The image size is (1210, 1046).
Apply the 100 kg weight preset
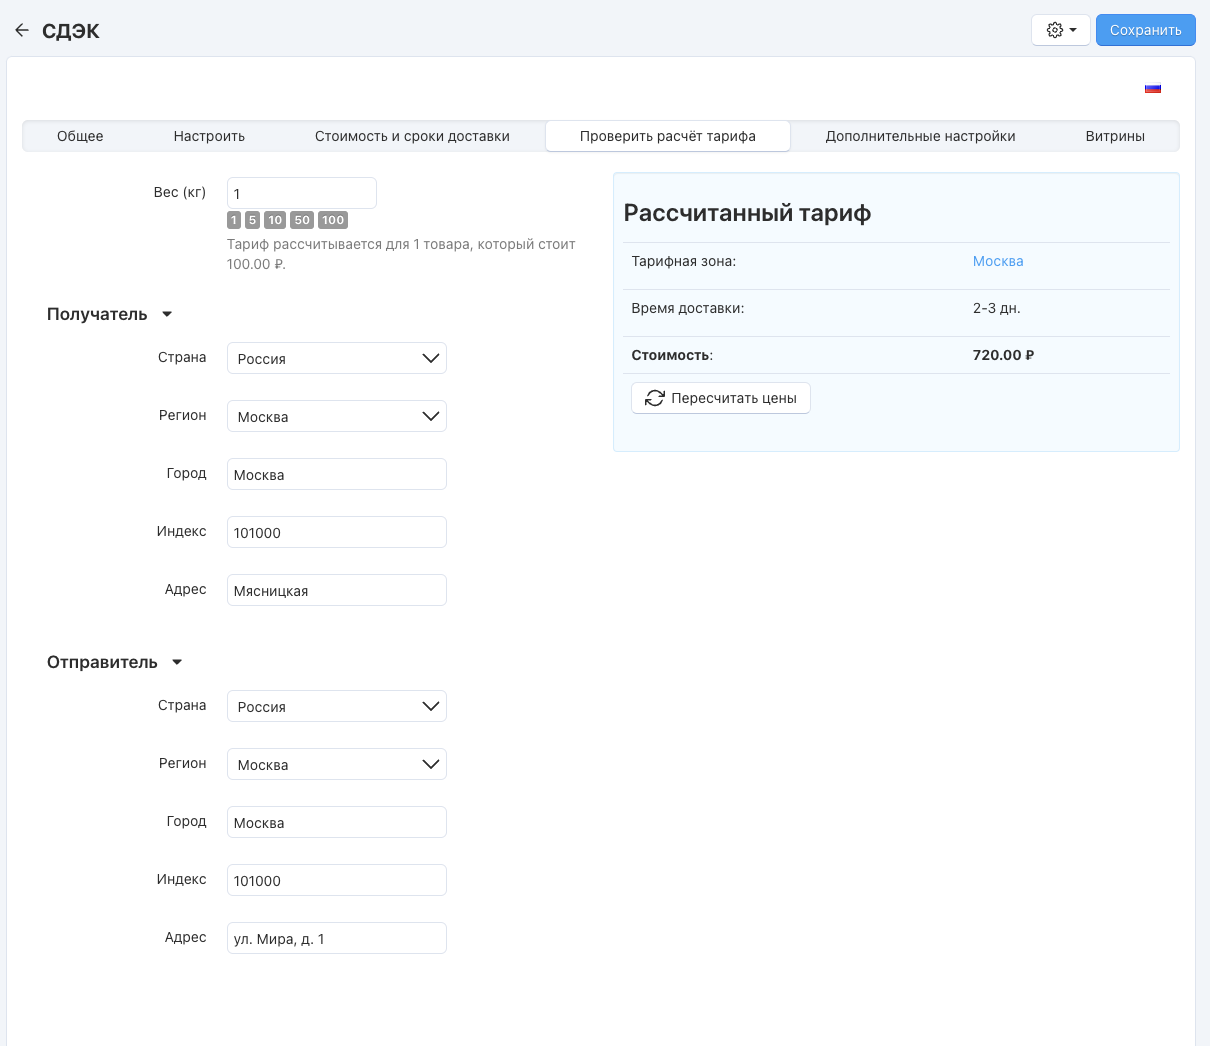(x=333, y=220)
